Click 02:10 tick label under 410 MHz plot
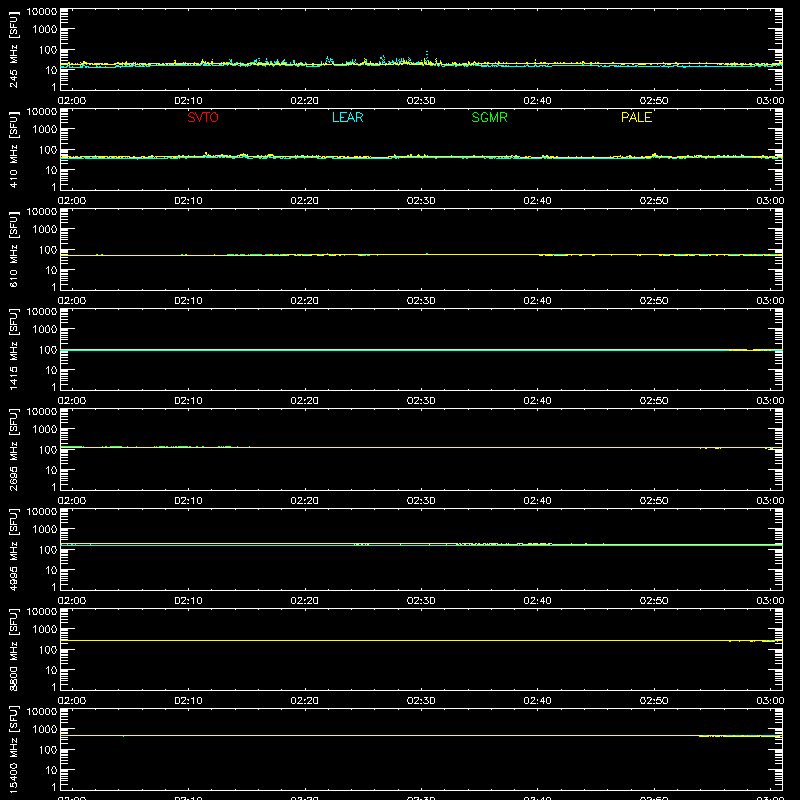Screen dimensions: 800x800 188,201
